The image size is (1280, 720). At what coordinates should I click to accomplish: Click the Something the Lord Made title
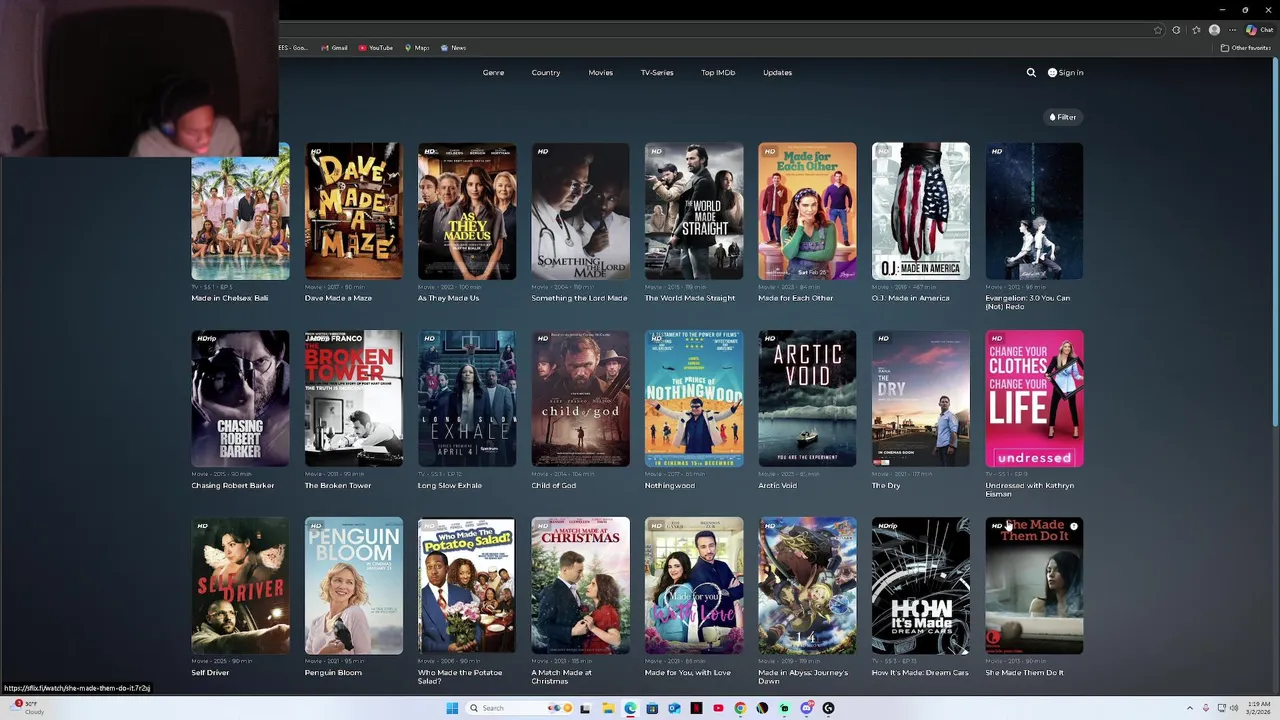(x=579, y=298)
